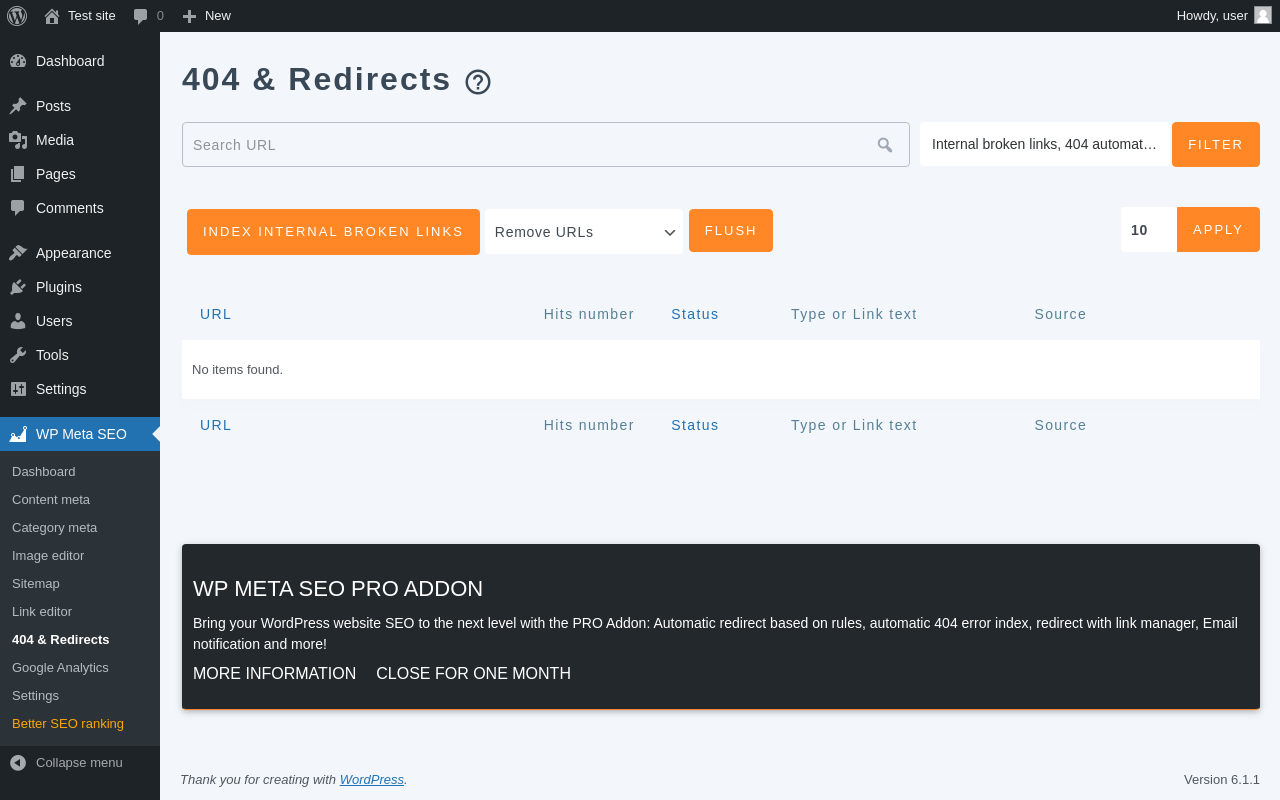Open the Sitemap submenu item
This screenshot has width=1280, height=800.
[x=36, y=583]
